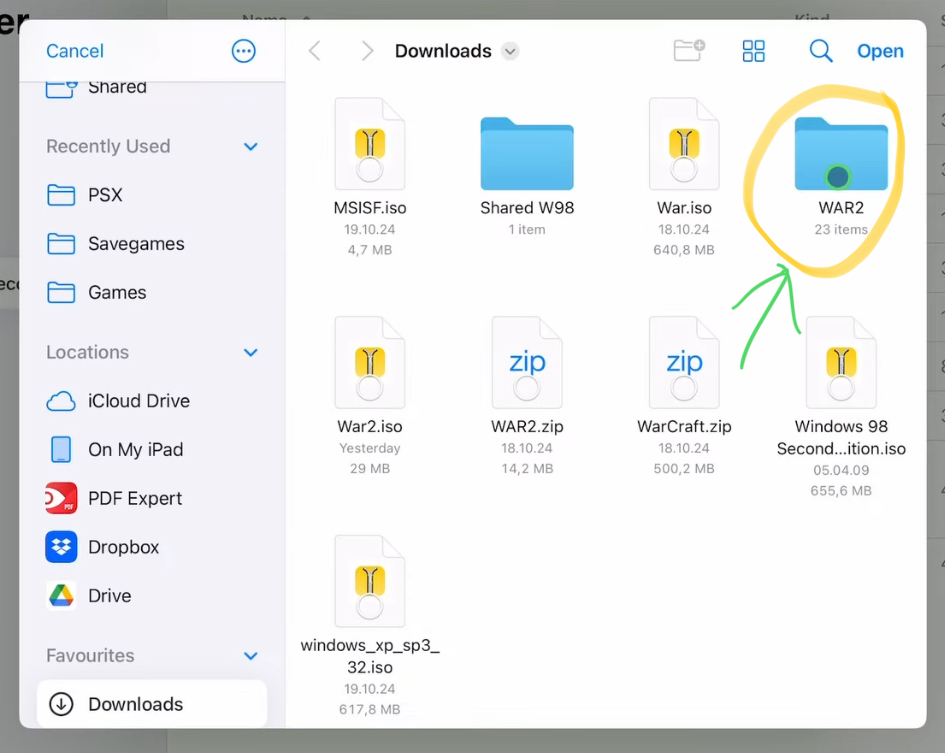Tap the Open button
This screenshot has width=945, height=753.
(880, 51)
